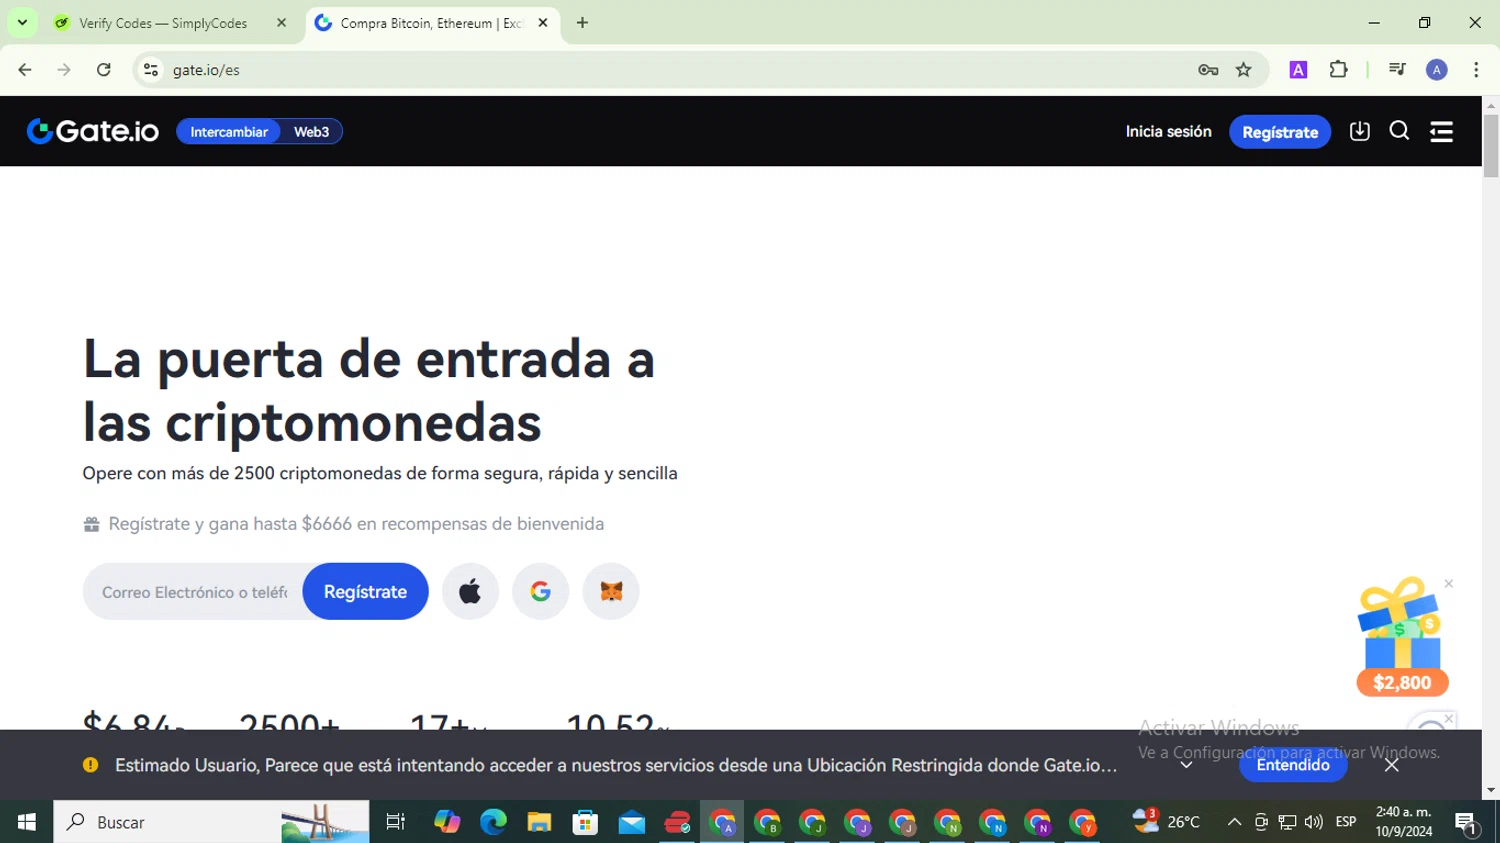Open the Mail app in the taskbar
The width and height of the screenshot is (1500, 843).
point(631,822)
